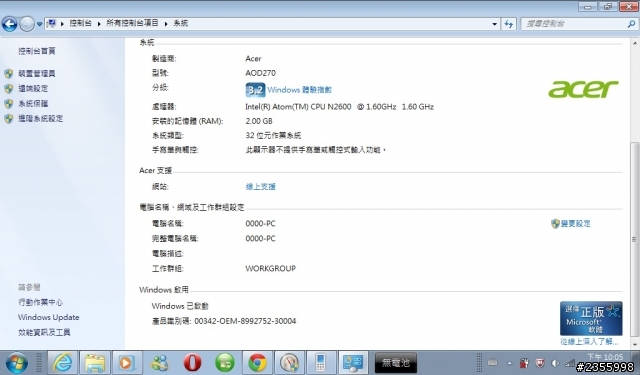Launch Opera browser from the taskbar

pos(192,363)
